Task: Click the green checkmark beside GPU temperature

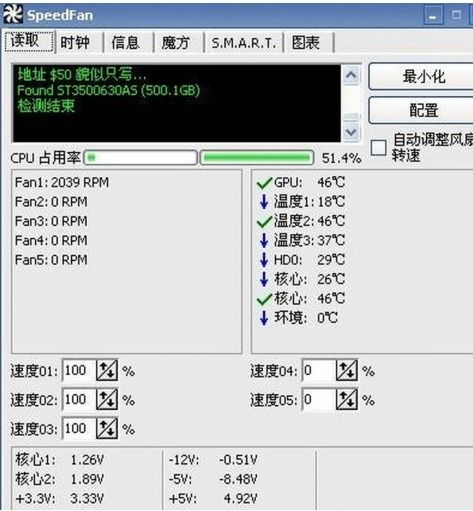Action: pos(264,183)
